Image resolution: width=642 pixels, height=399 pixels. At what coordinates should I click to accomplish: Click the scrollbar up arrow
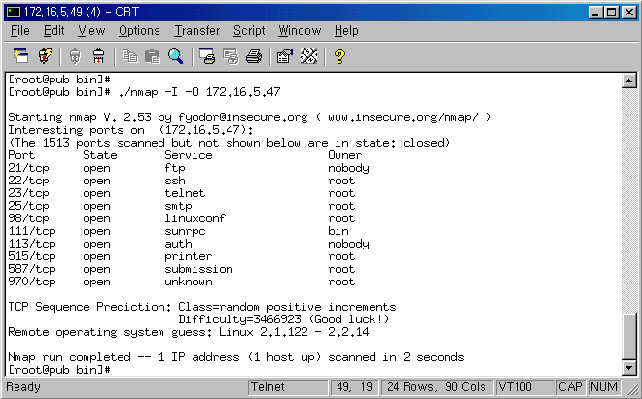(x=629, y=80)
